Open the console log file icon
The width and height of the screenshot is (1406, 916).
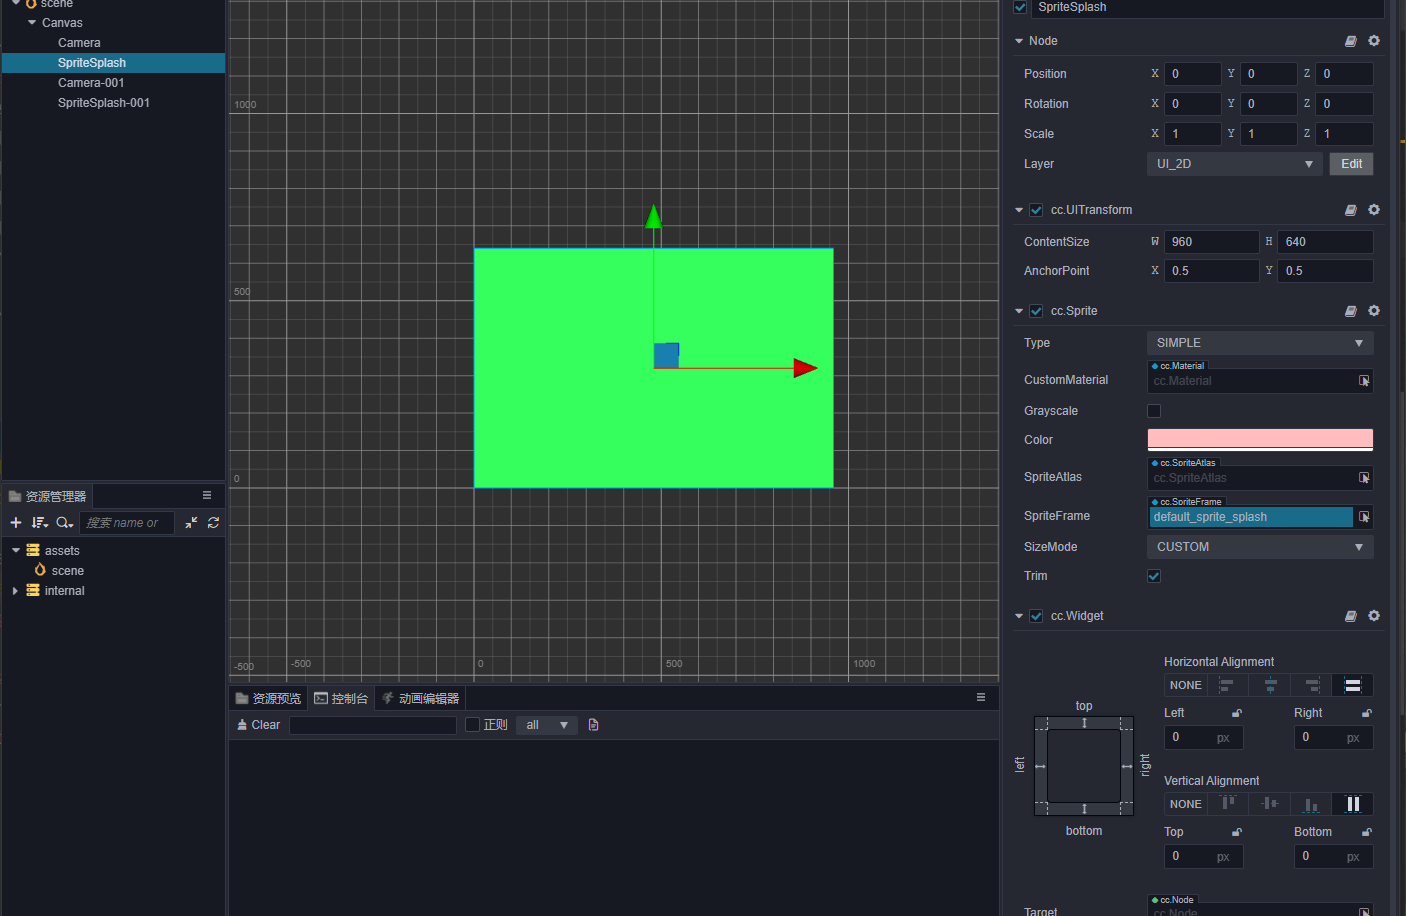593,725
